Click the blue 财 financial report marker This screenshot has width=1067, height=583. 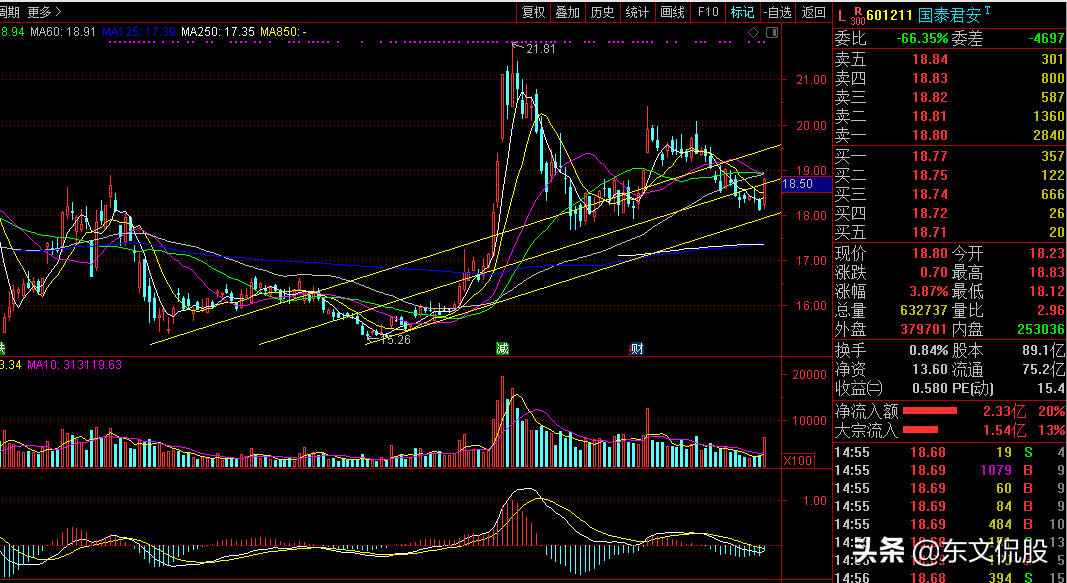tap(637, 349)
